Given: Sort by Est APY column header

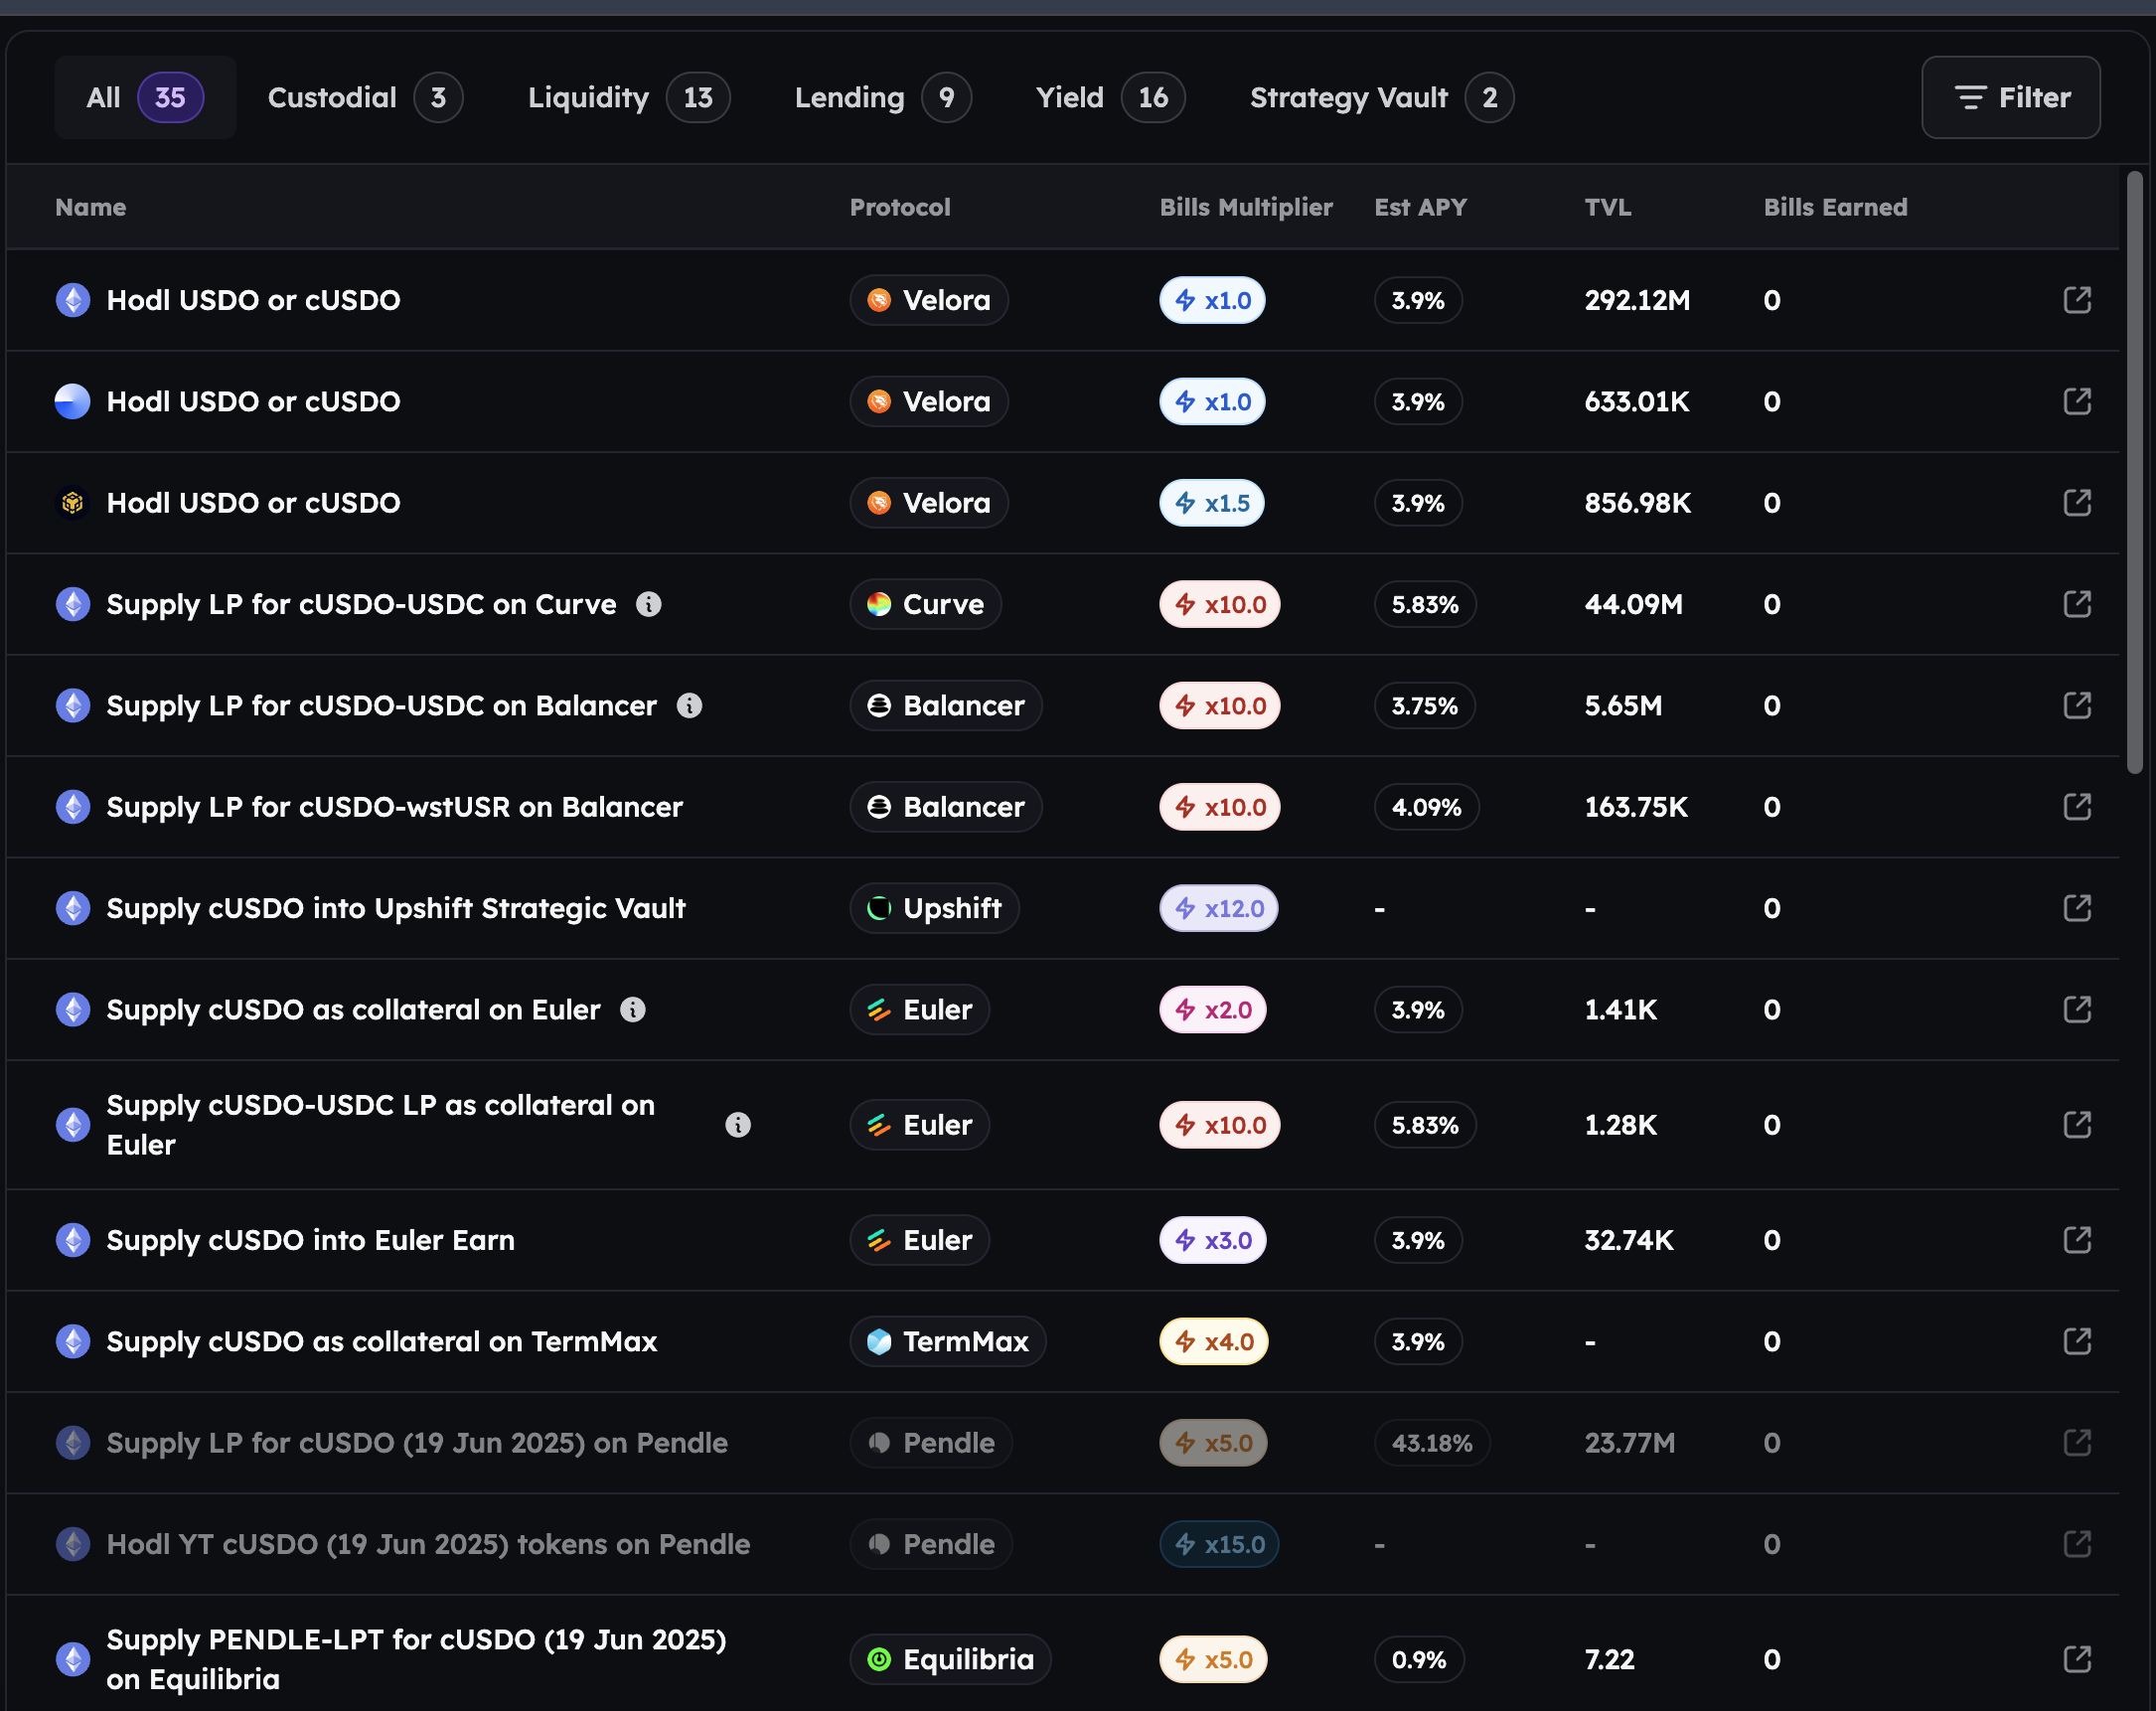Looking at the screenshot, I should coord(1420,207).
